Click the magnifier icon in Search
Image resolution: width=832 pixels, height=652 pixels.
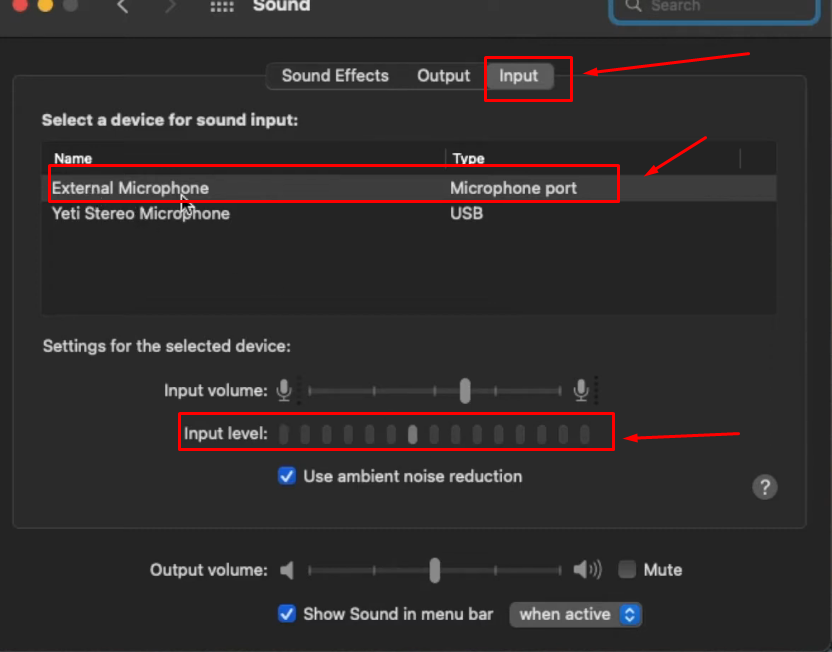[632, 6]
